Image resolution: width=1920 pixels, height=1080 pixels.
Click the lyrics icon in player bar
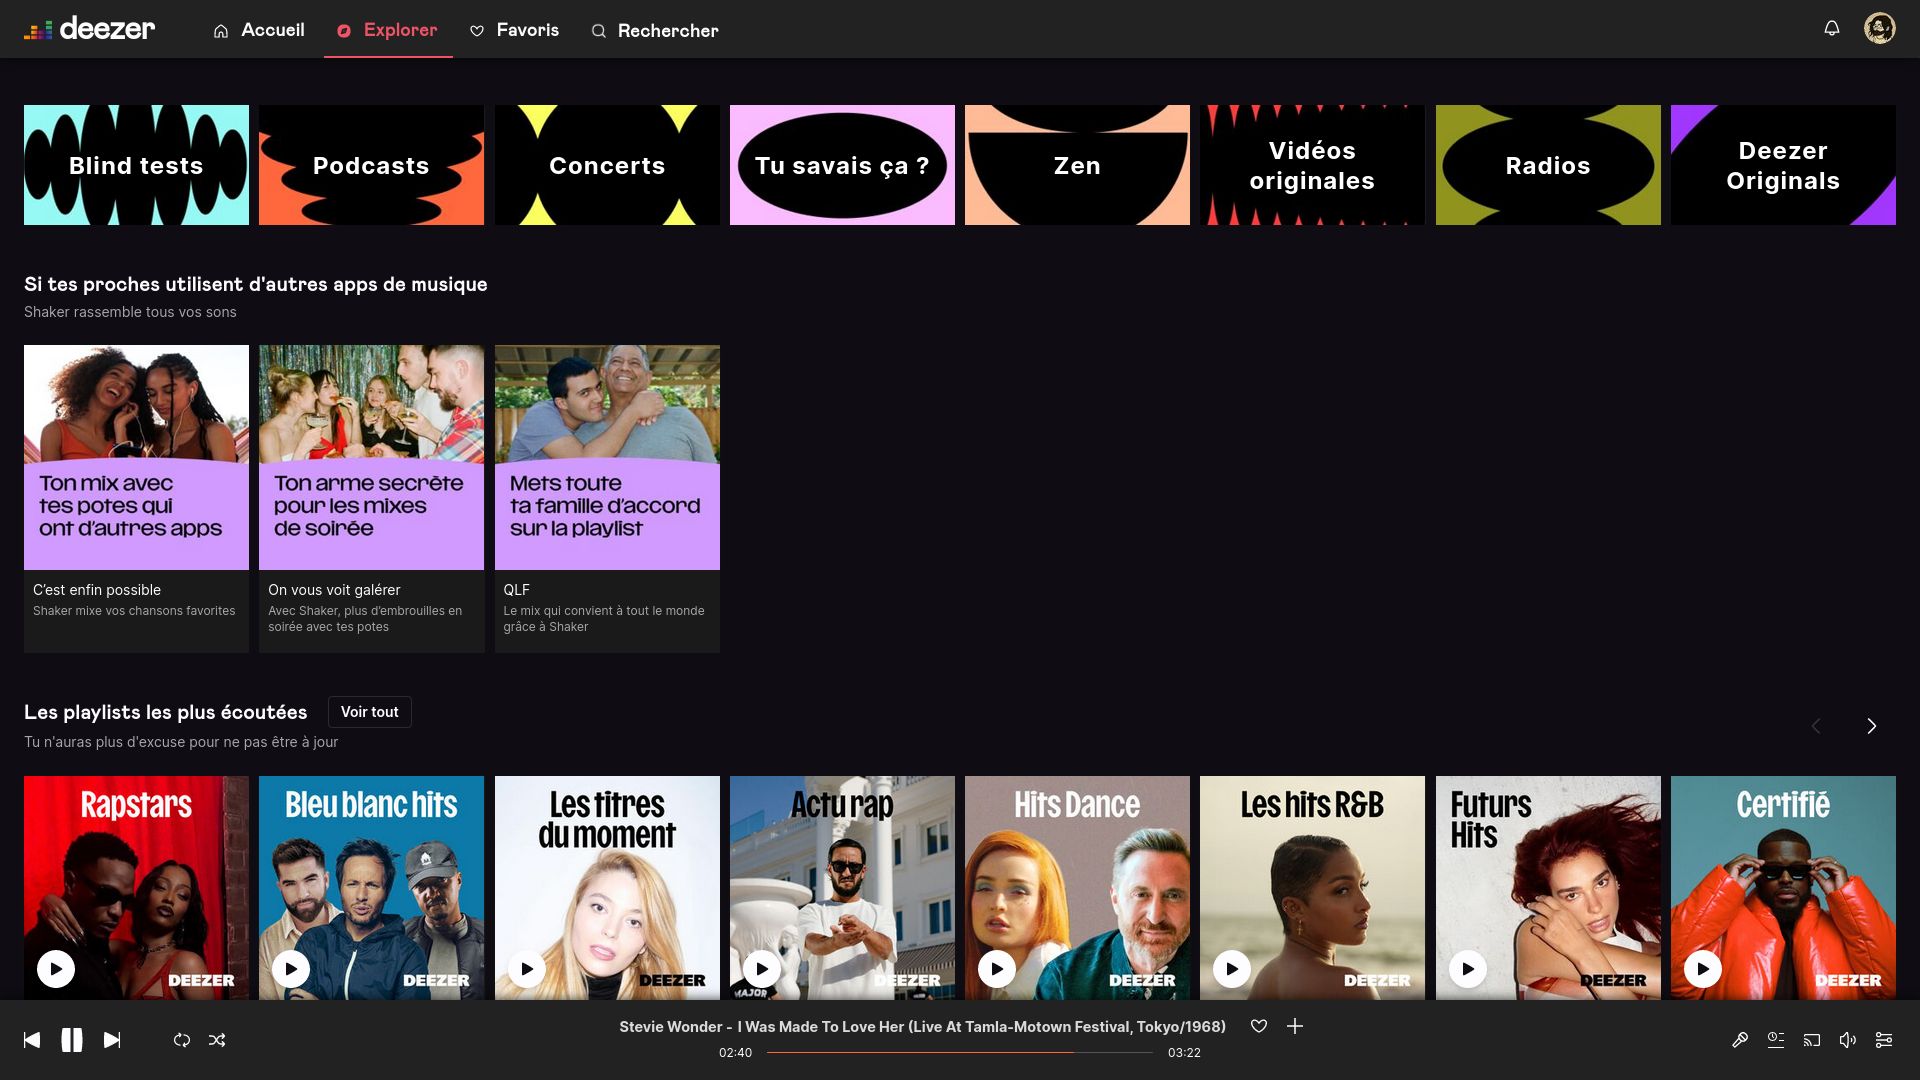(1739, 1039)
